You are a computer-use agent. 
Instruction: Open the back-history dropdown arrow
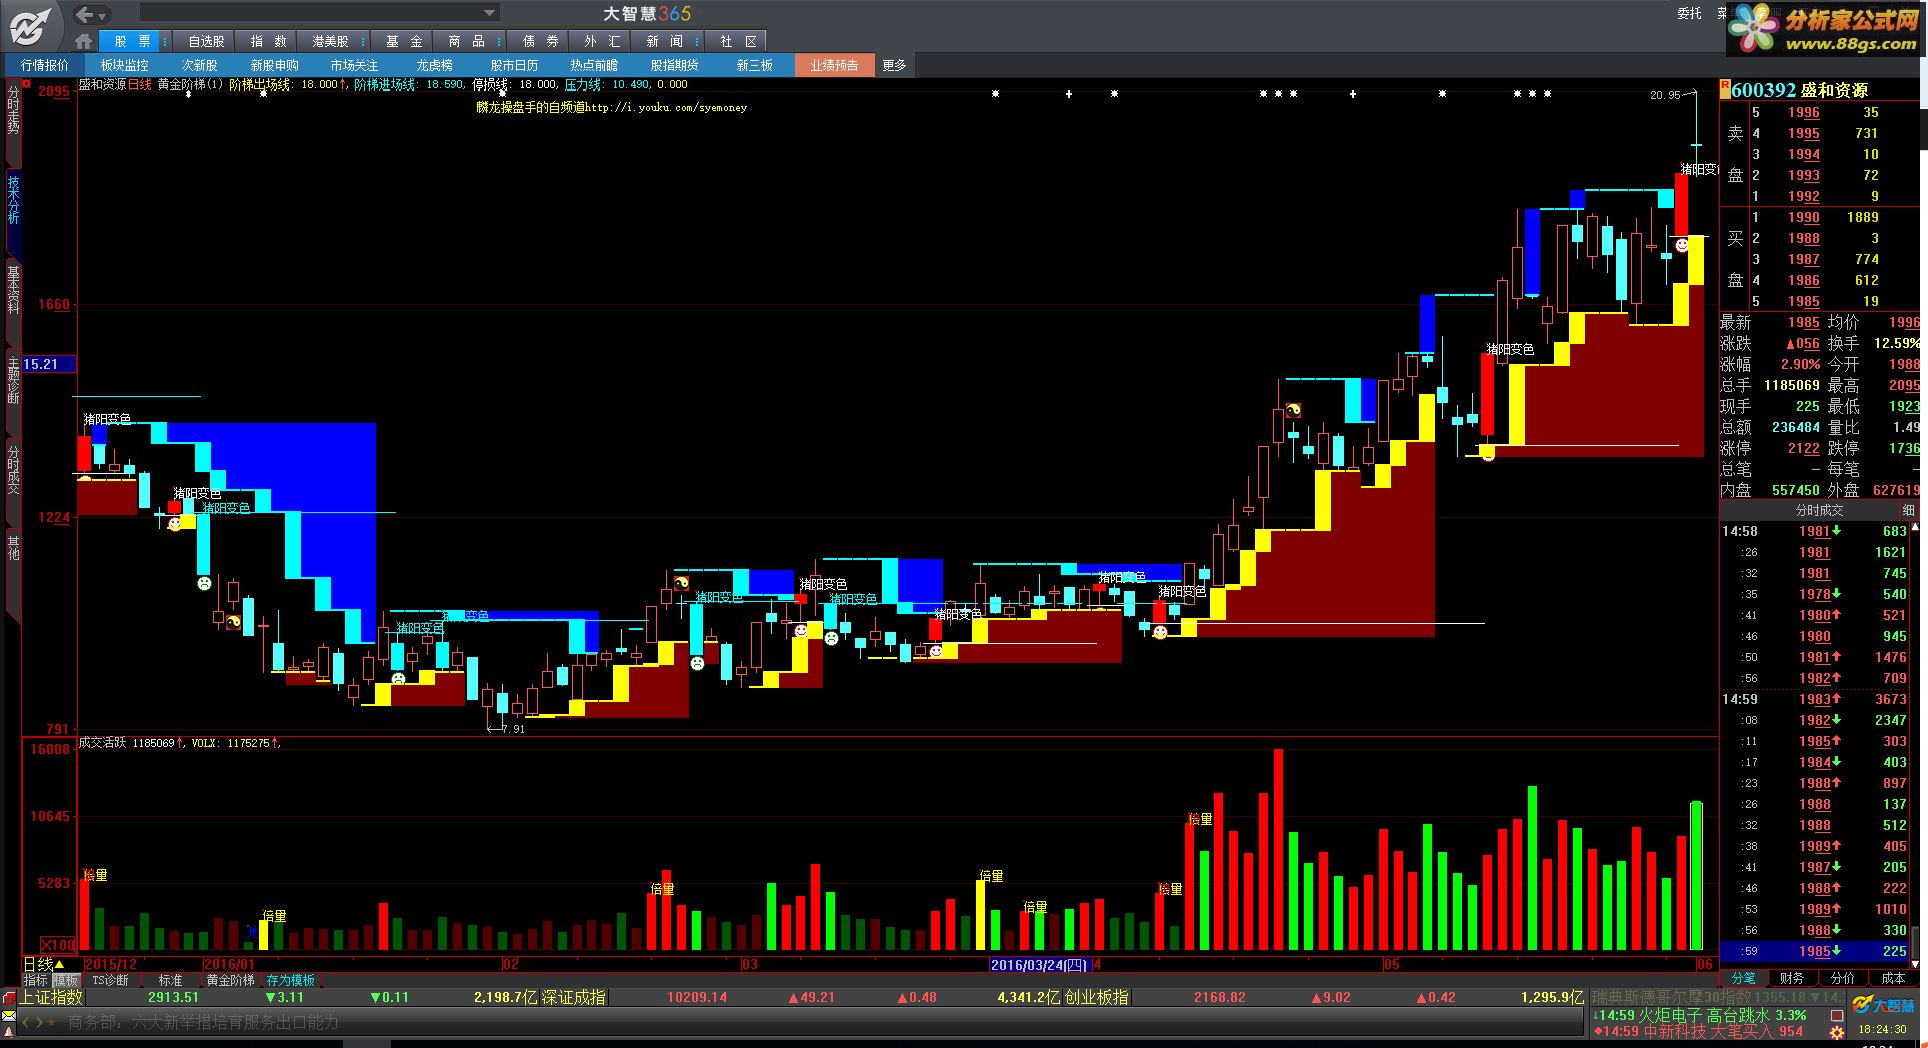pyautogui.click(x=103, y=16)
